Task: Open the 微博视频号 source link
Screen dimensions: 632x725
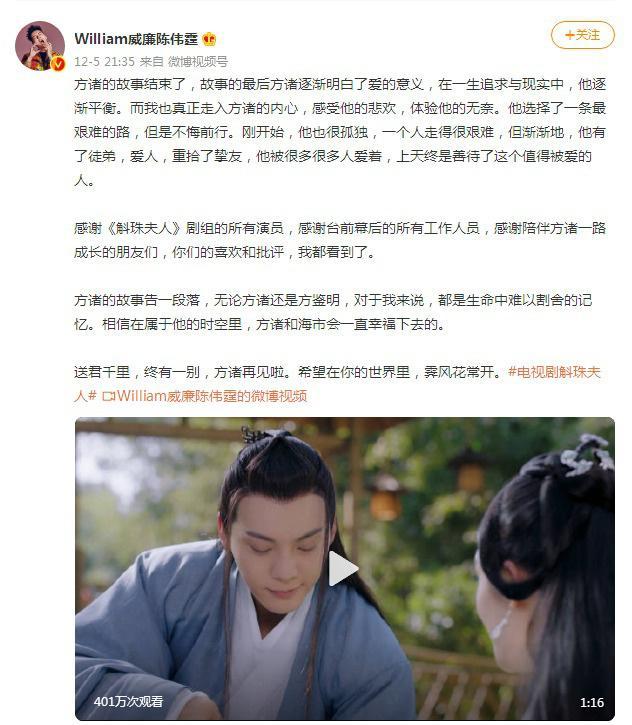Action: (197, 61)
